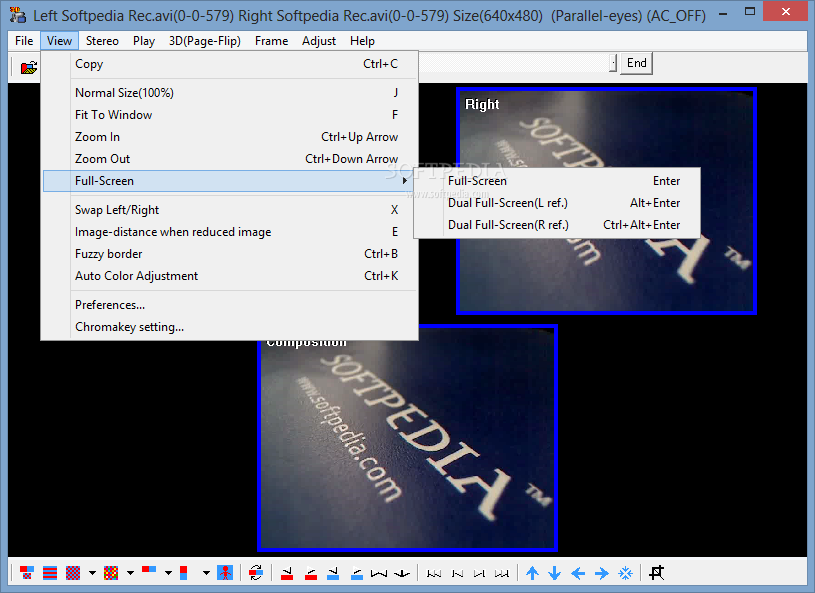Open the Stereo menu
815x593 pixels.
(x=102, y=41)
